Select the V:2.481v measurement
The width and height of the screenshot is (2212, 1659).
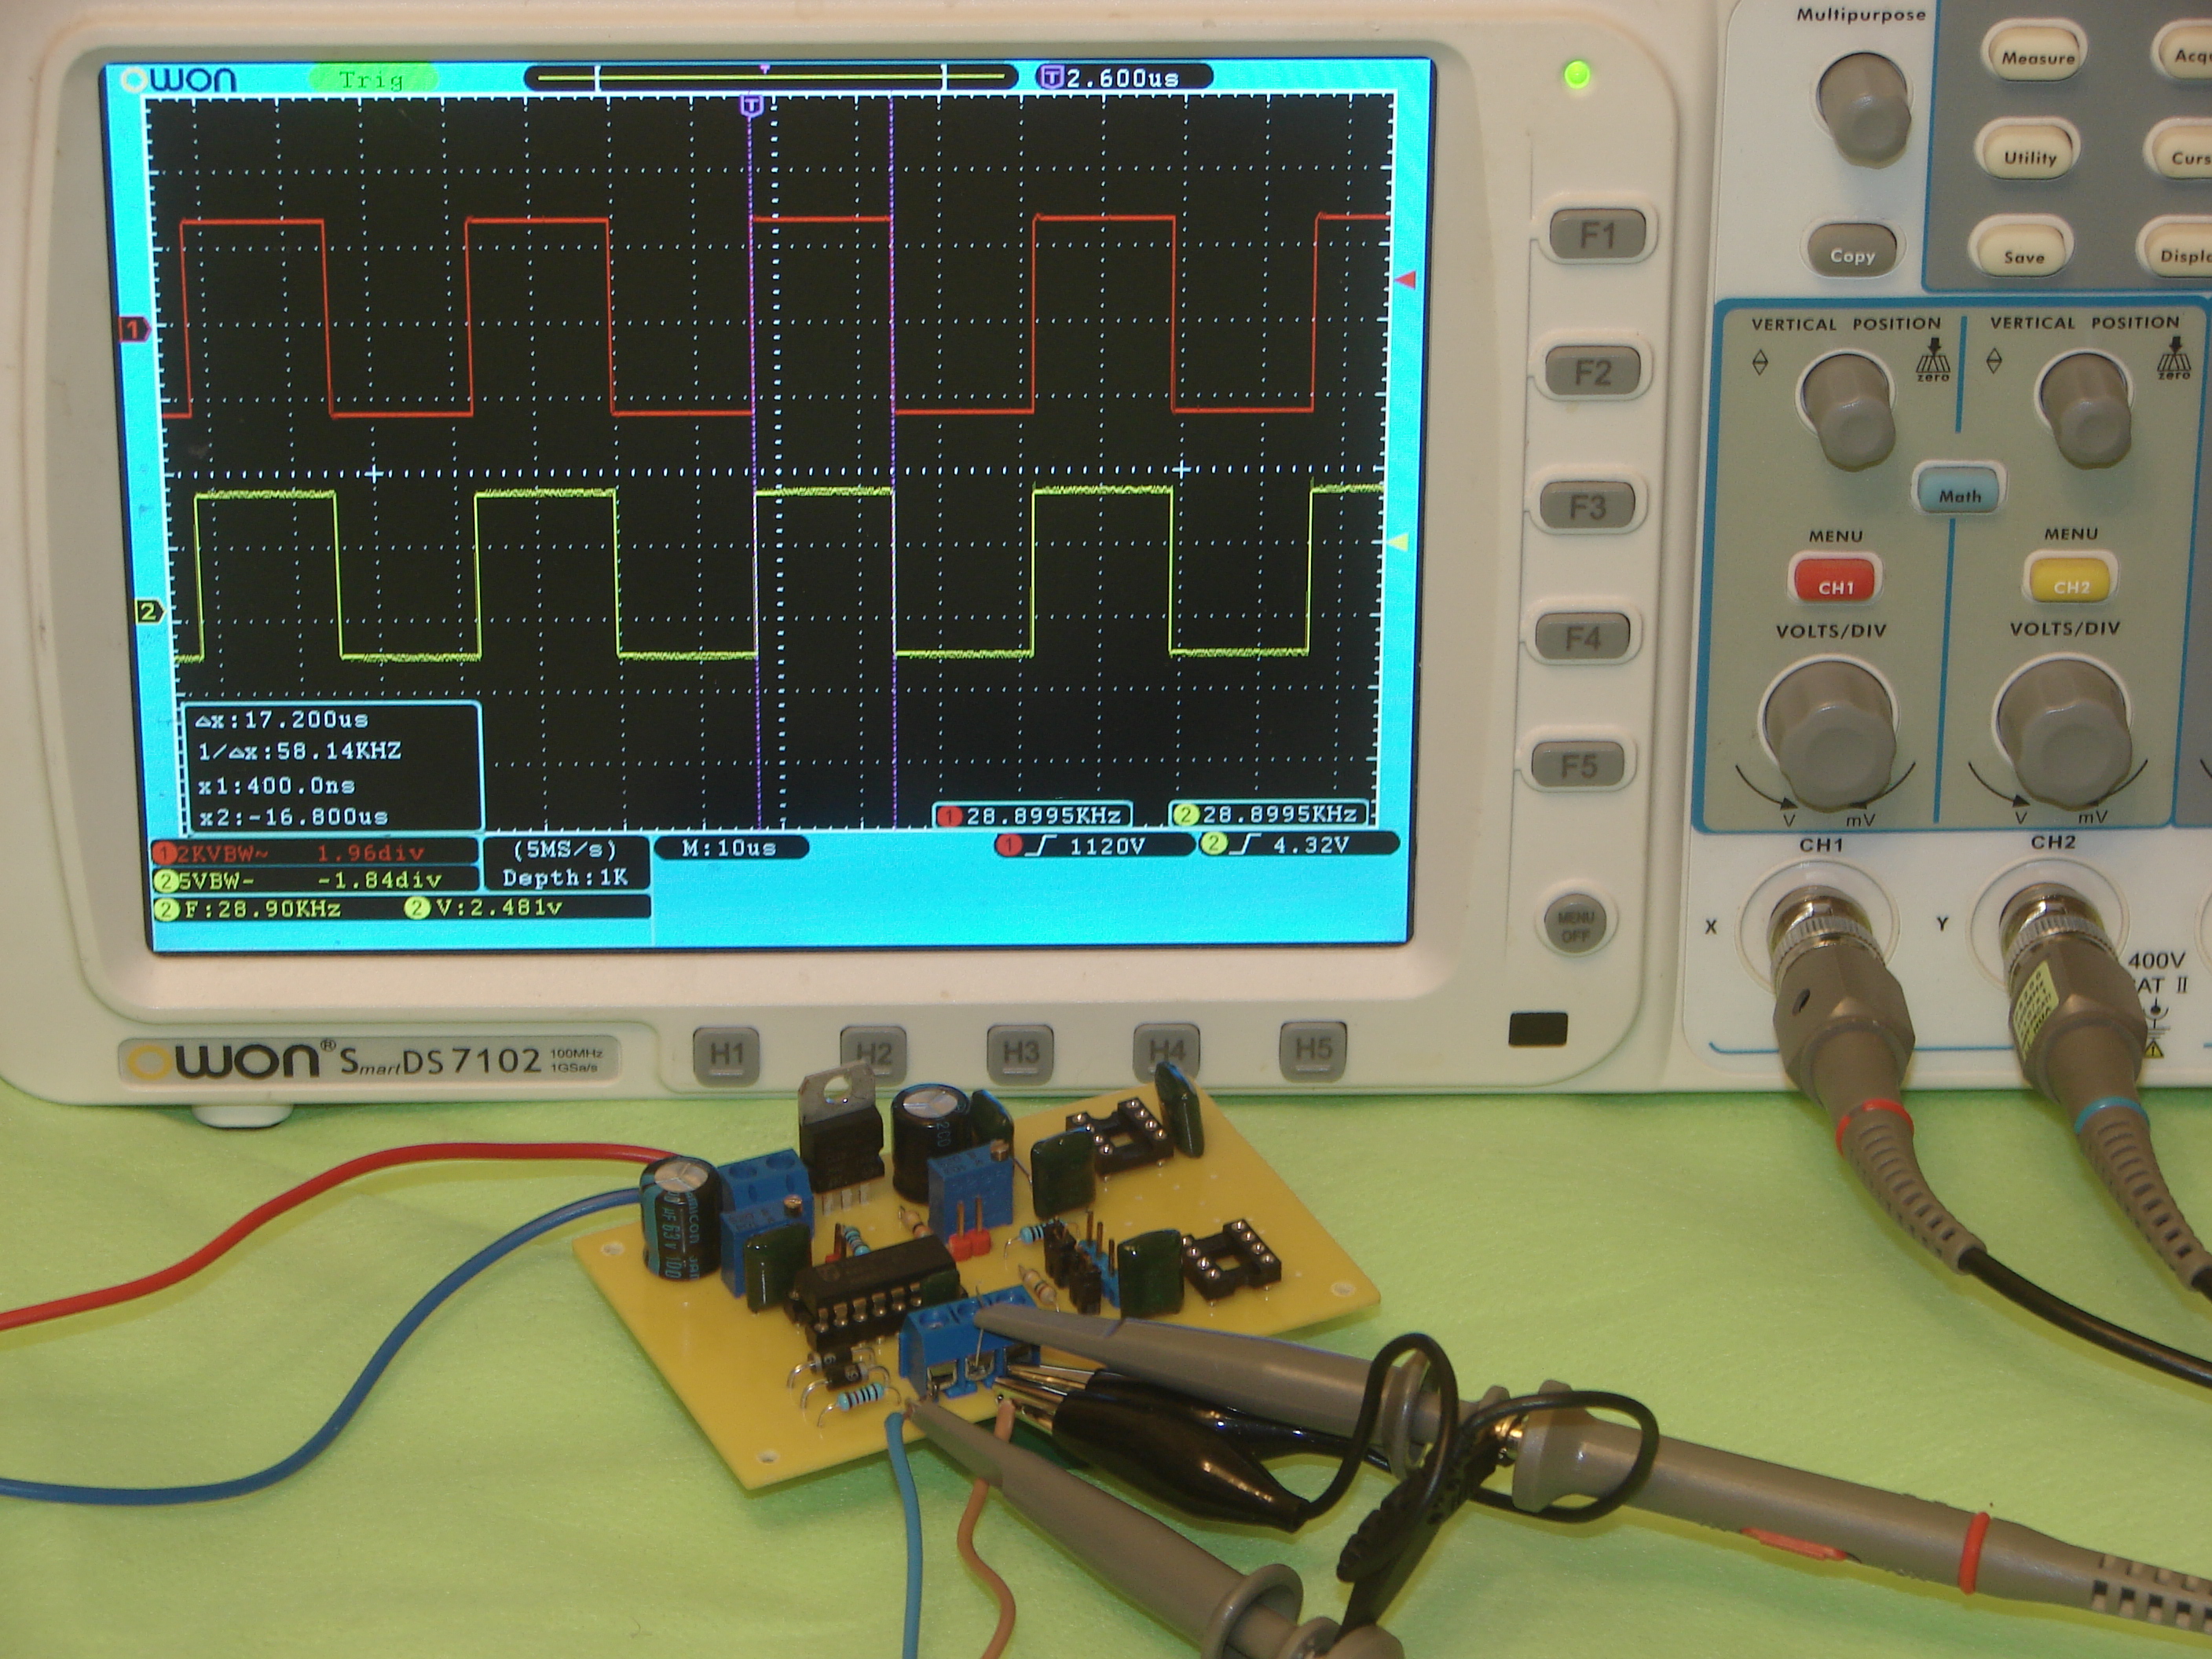click(x=484, y=908)
